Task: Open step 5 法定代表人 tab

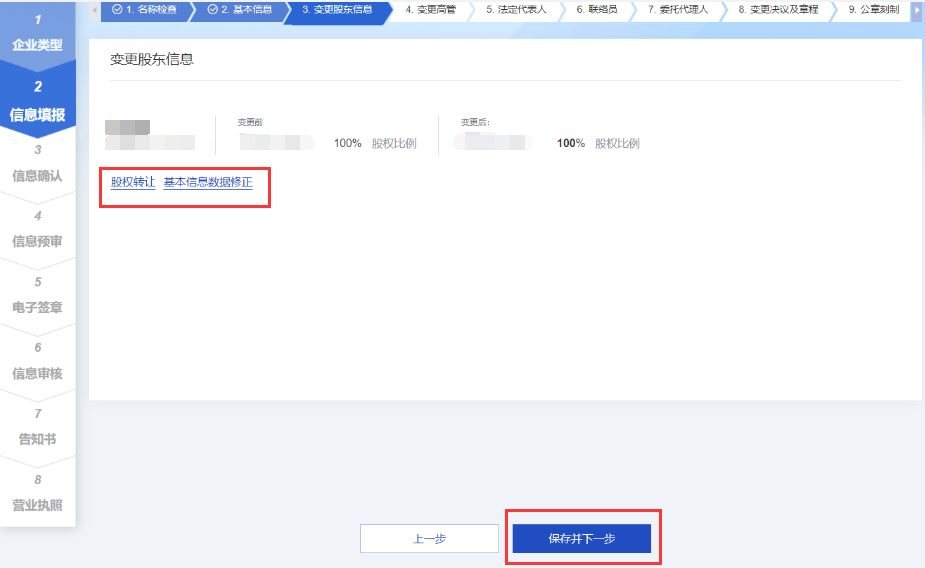Action: [516, 9]
